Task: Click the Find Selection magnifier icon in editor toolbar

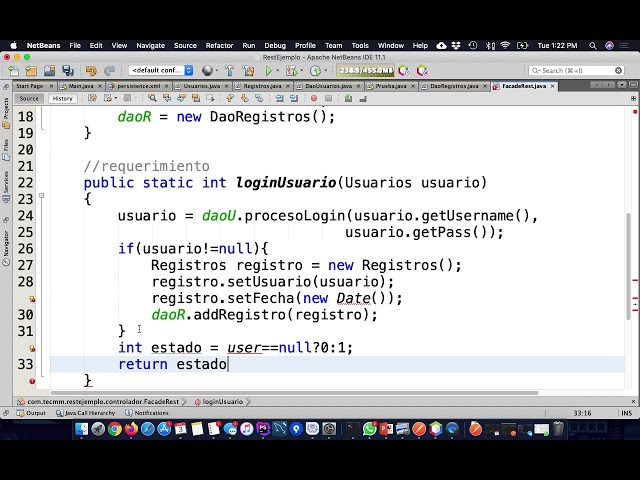Action: (152, 98)
